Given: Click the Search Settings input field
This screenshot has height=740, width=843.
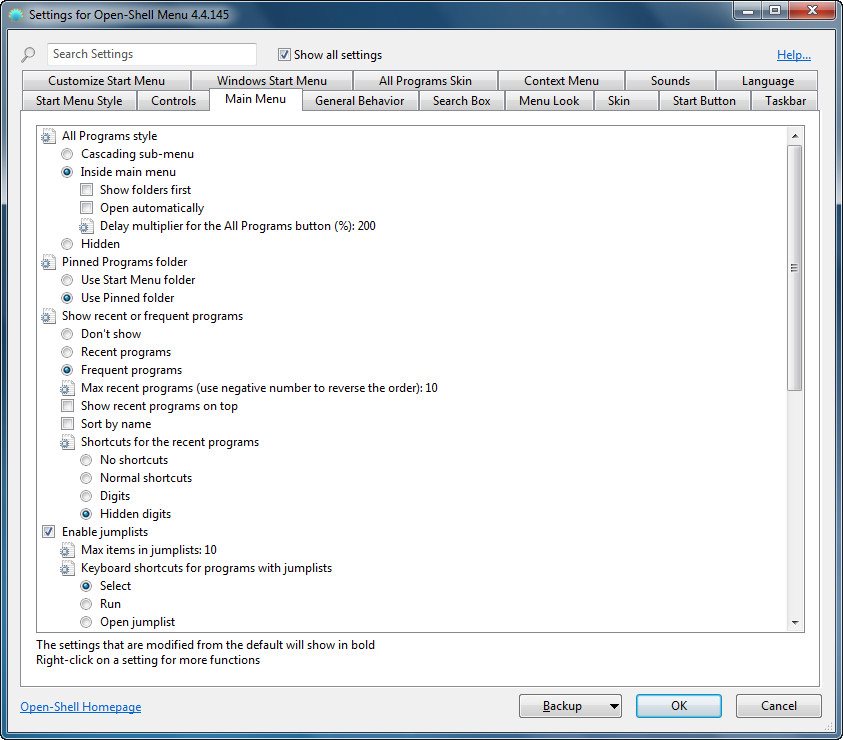Looking at the screenshot, I should [151, 55].
